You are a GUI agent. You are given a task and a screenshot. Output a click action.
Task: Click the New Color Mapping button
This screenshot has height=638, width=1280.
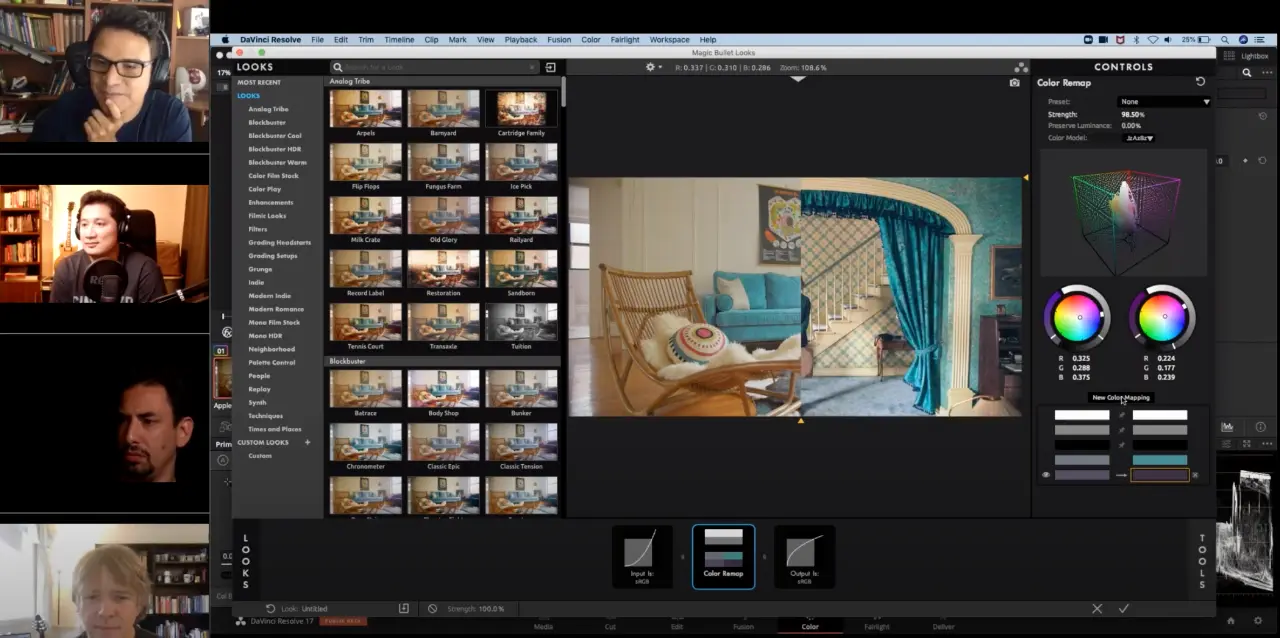click(x=1121, y=397)
